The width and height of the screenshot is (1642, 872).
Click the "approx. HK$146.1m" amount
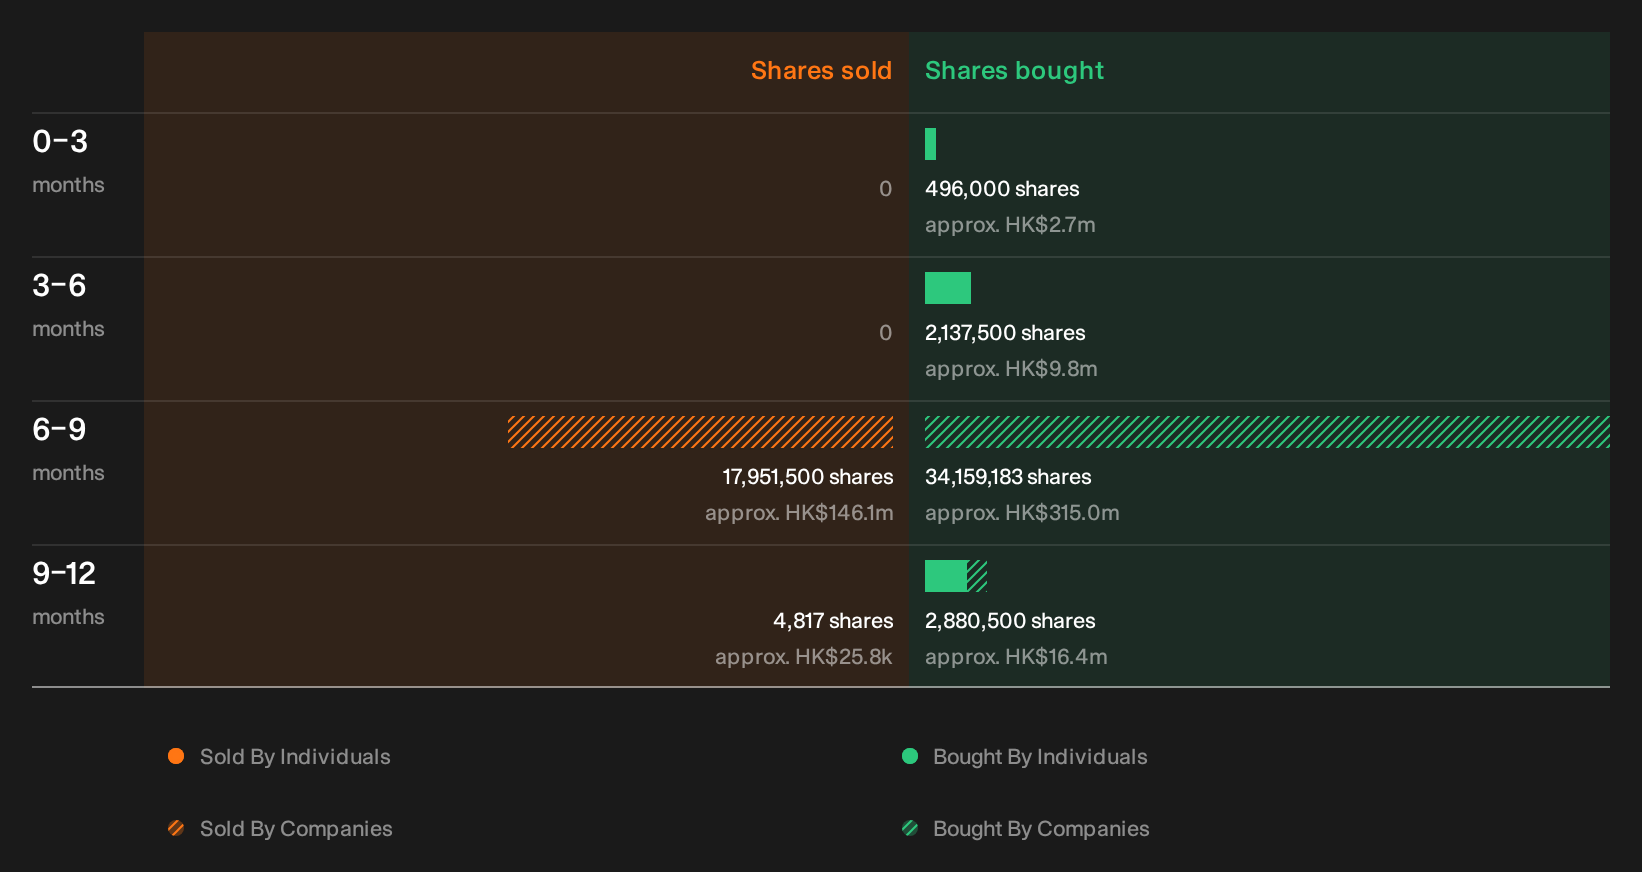coord(799,513)
